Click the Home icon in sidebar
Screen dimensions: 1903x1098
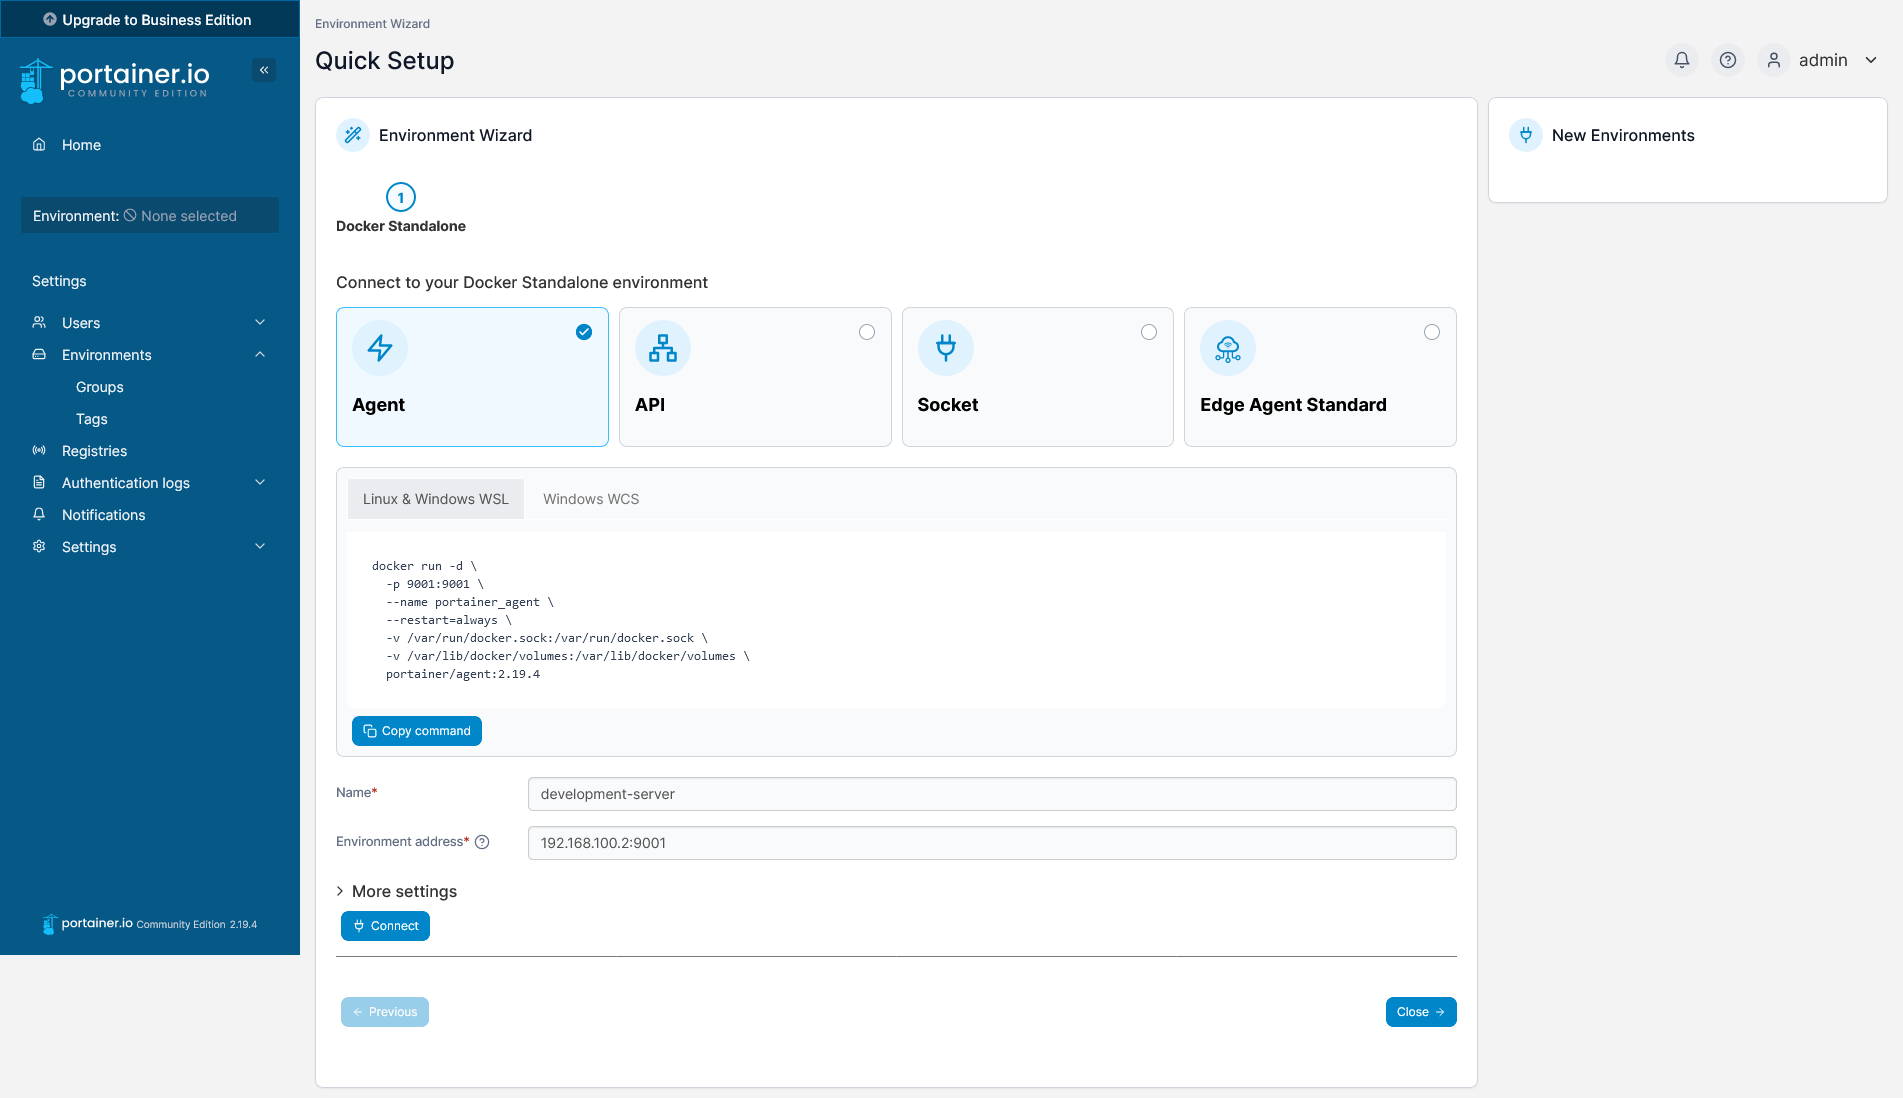tap(39, 145)
